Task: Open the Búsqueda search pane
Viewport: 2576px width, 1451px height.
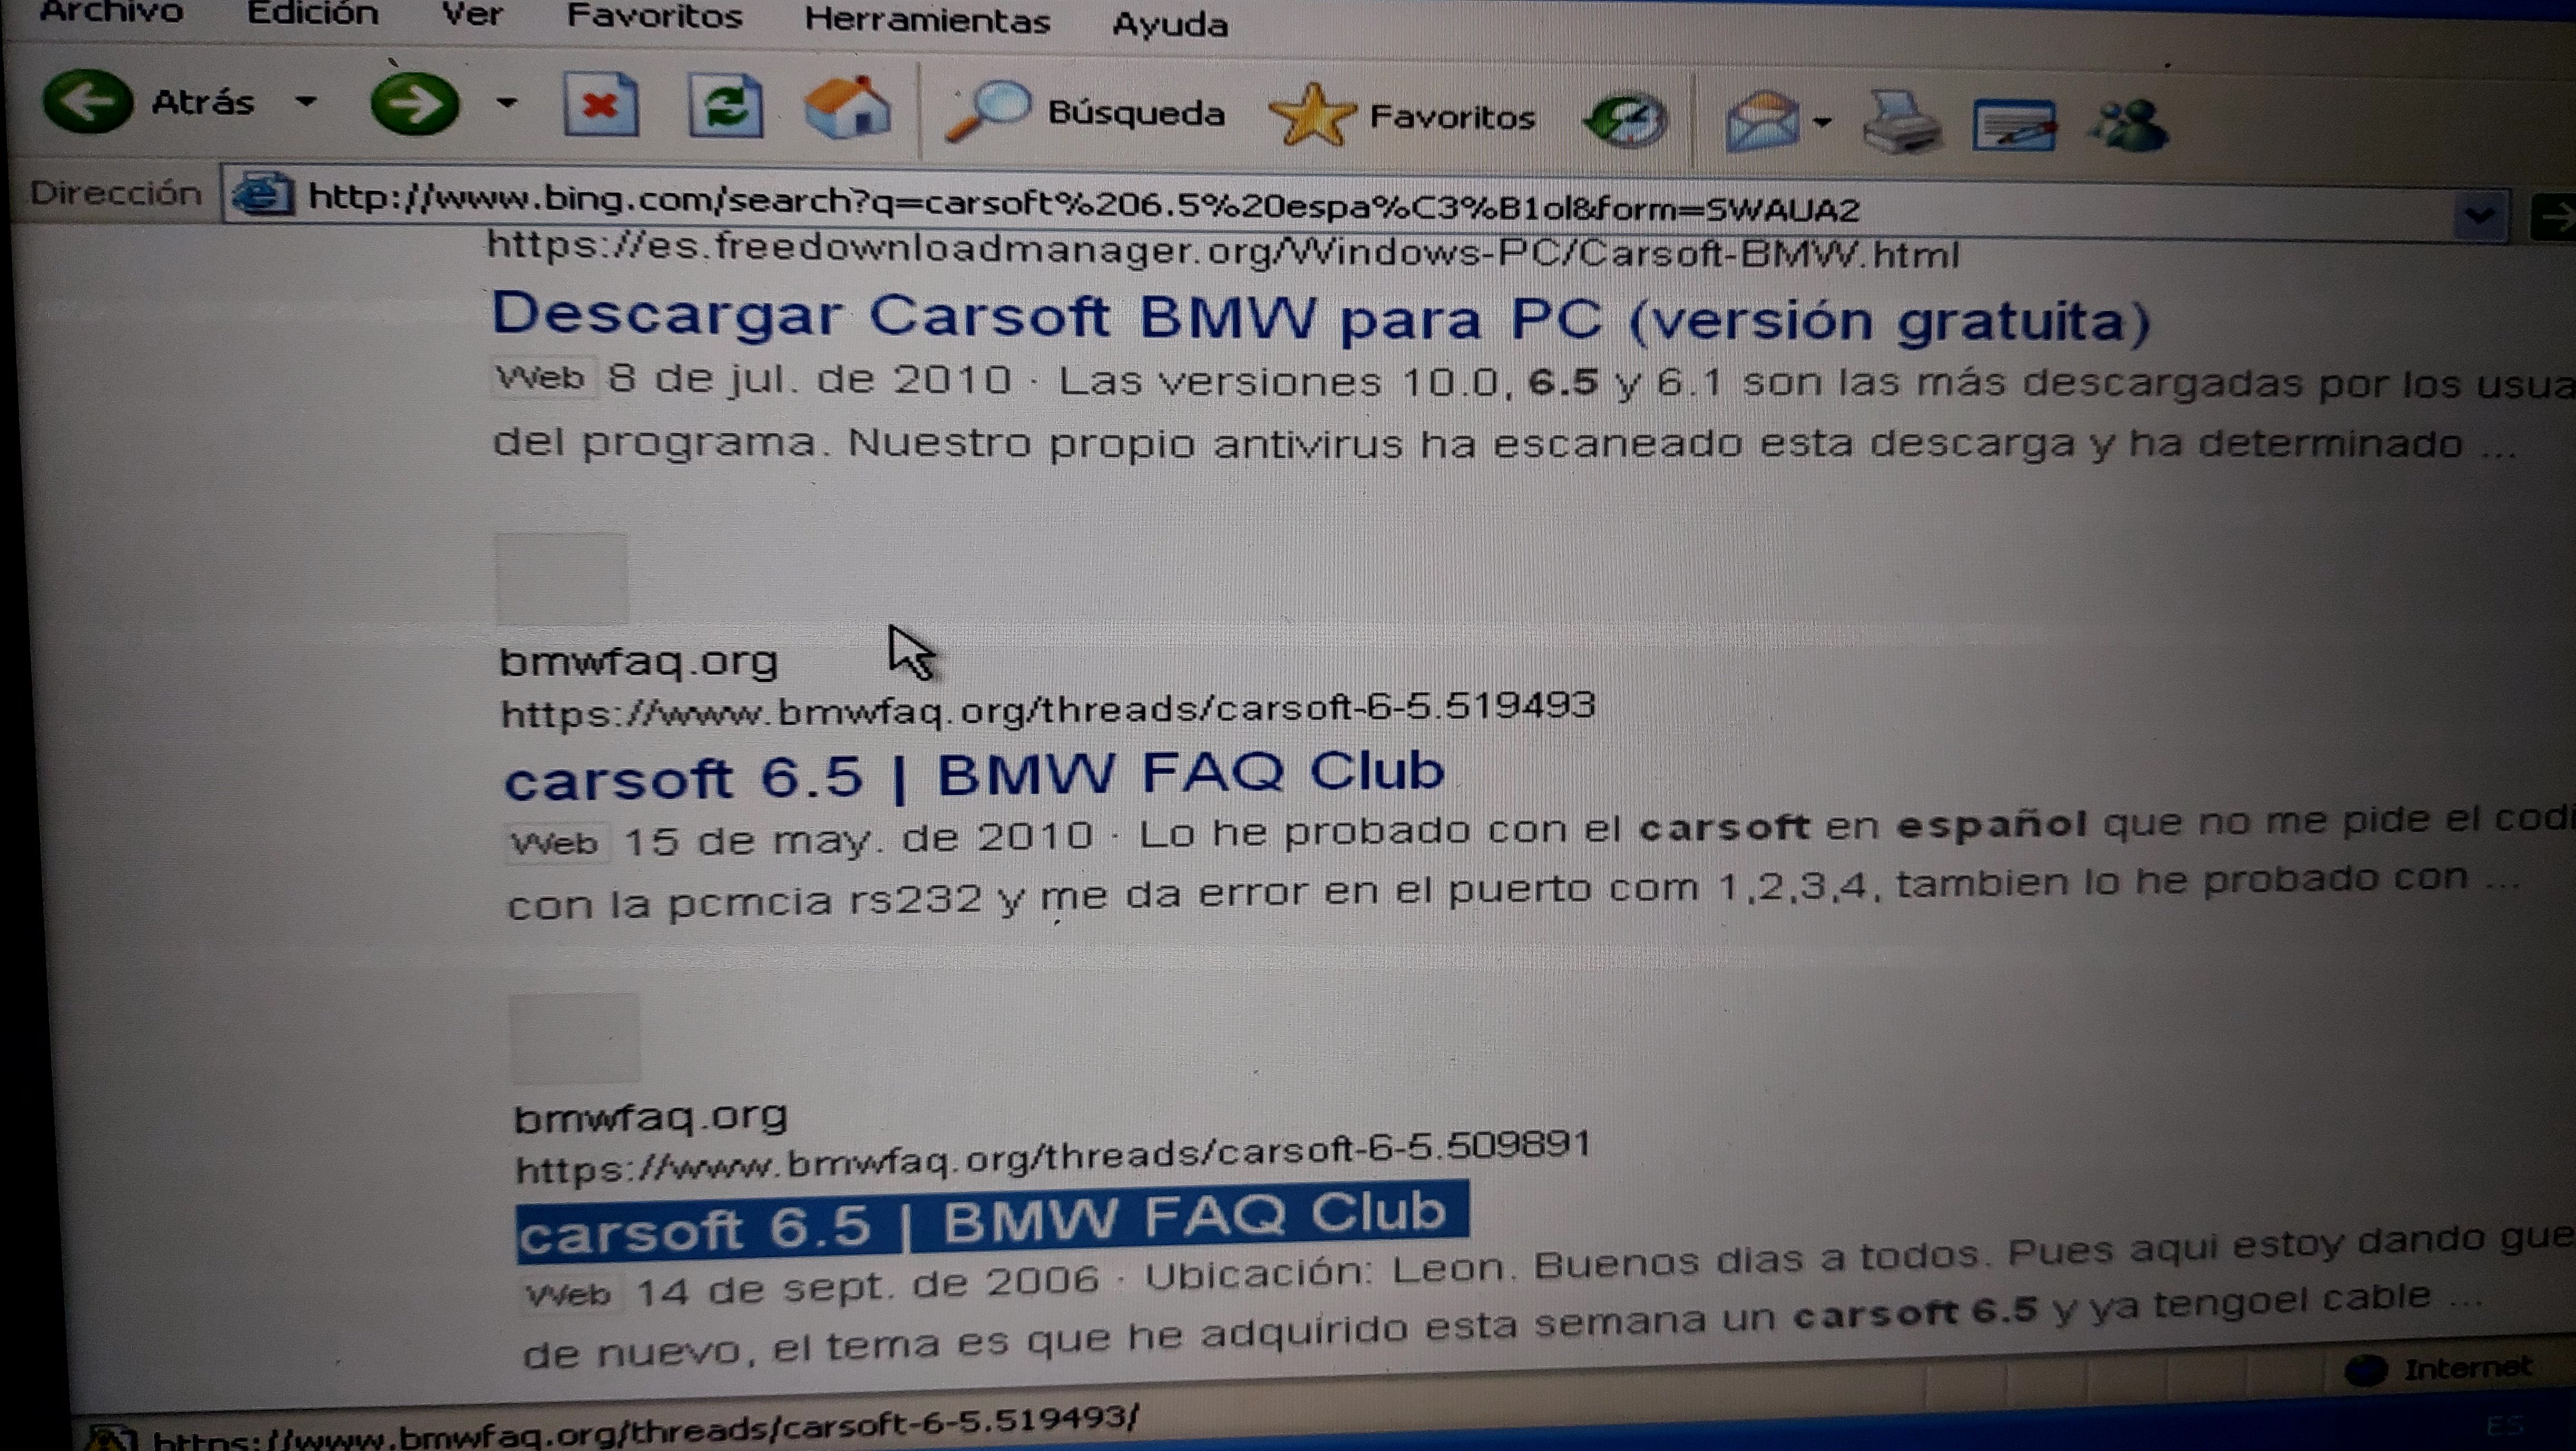Action: [x=1085, y=113]
